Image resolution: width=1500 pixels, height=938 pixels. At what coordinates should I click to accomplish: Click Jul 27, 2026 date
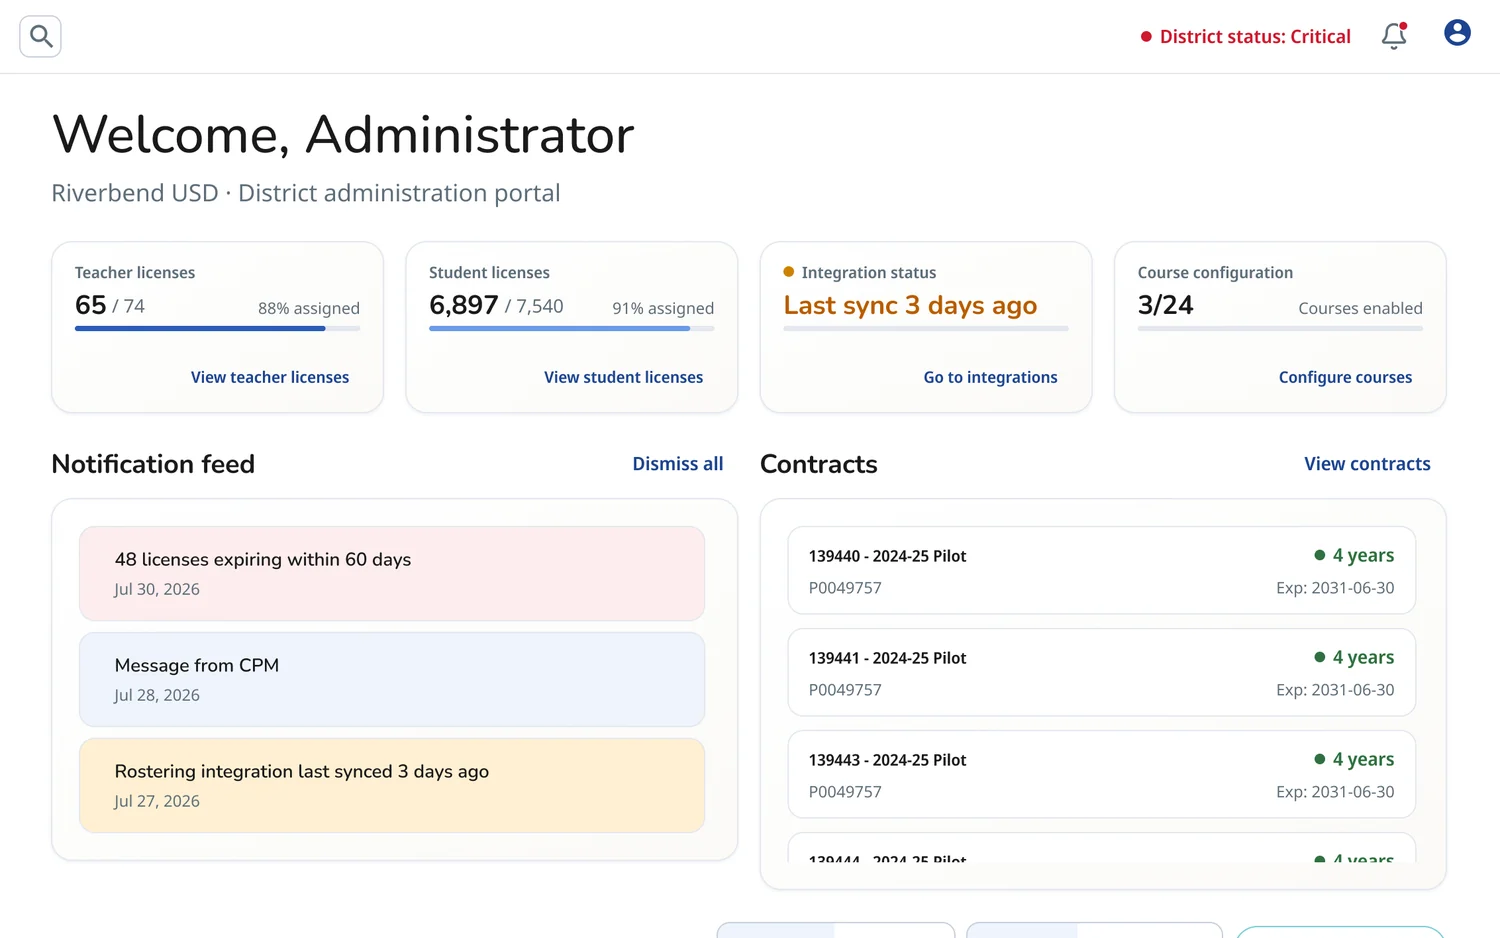pyautogui.click(x=157, y=801)
